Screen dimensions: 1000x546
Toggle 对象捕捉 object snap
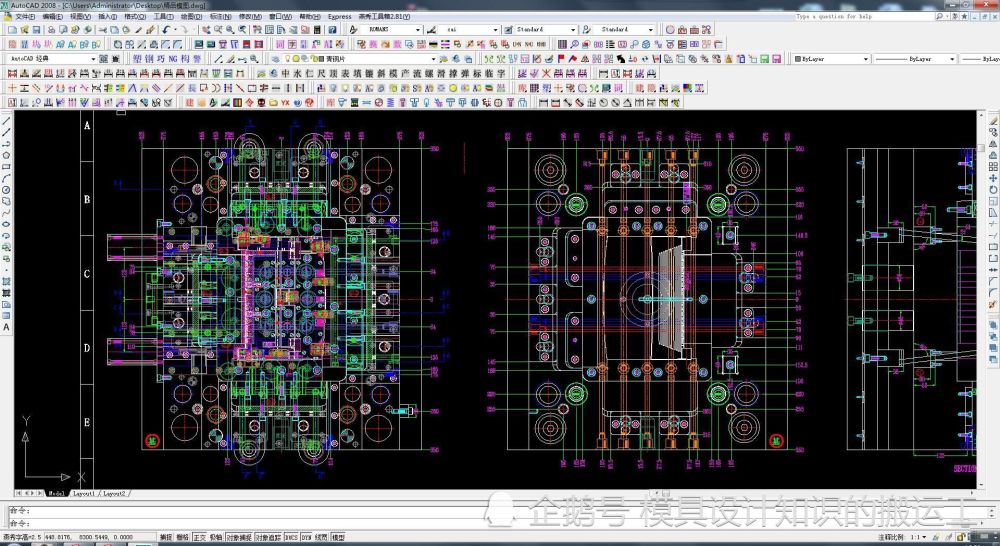point(239,538)
